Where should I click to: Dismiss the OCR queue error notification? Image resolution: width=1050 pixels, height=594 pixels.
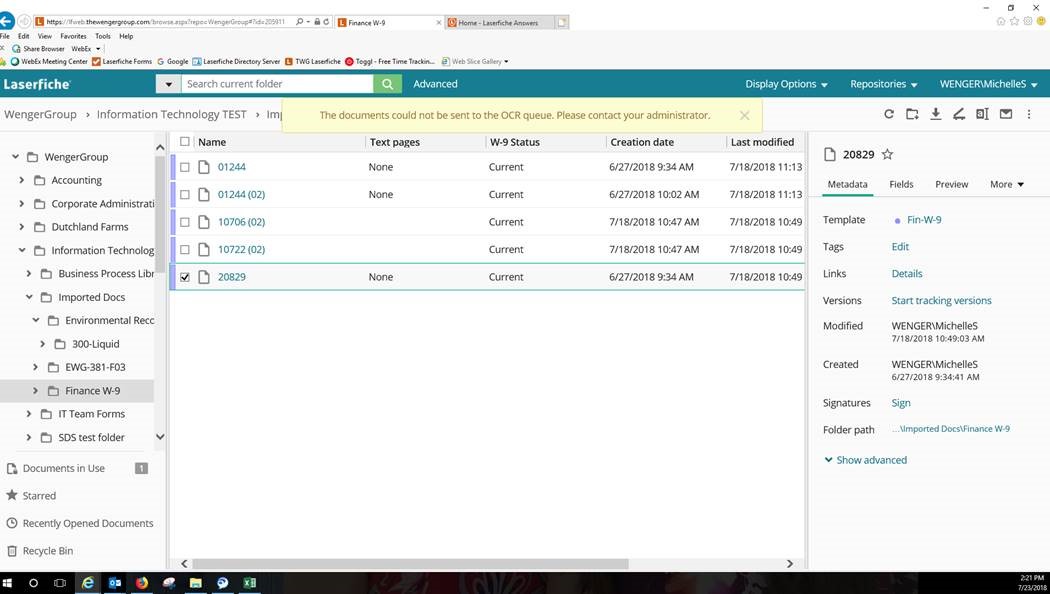click(x=744, y=116)
